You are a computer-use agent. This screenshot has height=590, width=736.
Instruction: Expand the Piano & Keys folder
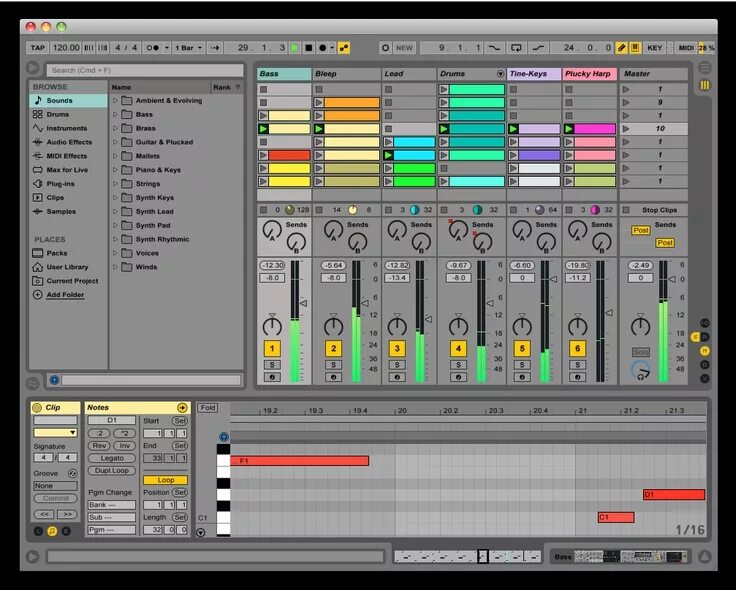(115, 169)
